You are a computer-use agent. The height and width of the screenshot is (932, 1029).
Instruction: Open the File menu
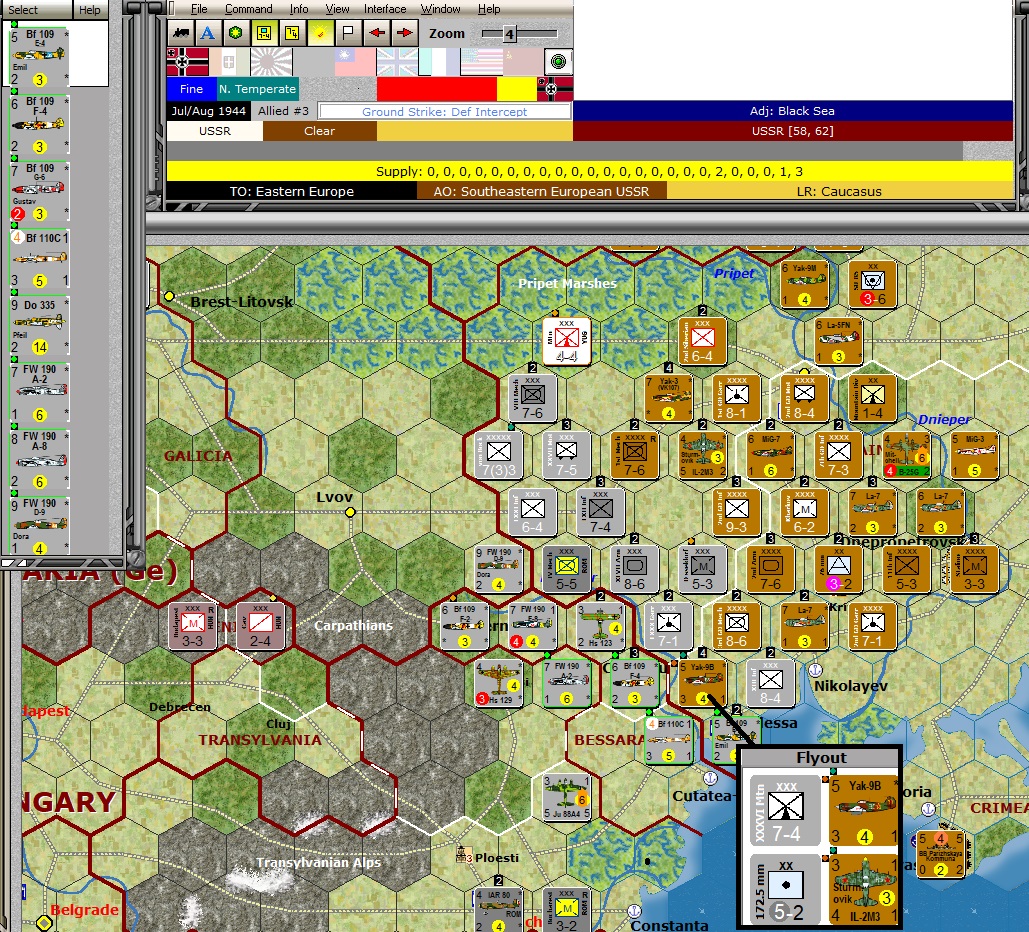(x=199, y=9)
